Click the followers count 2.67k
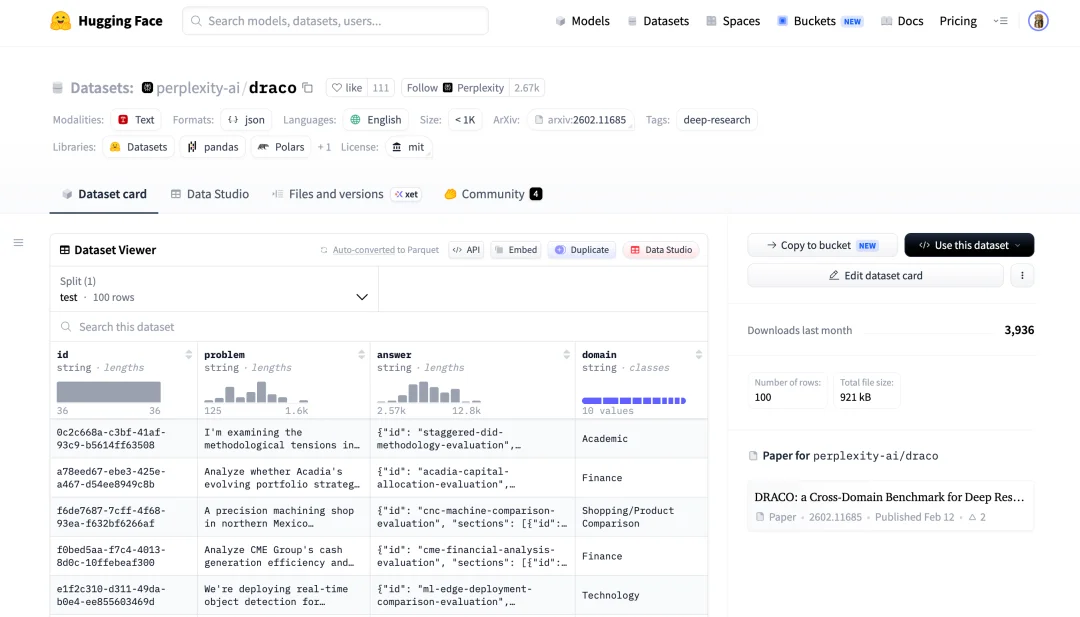The height and width of the screenshot is (617, 1080). pyautogui.click(x=527, y=87)
